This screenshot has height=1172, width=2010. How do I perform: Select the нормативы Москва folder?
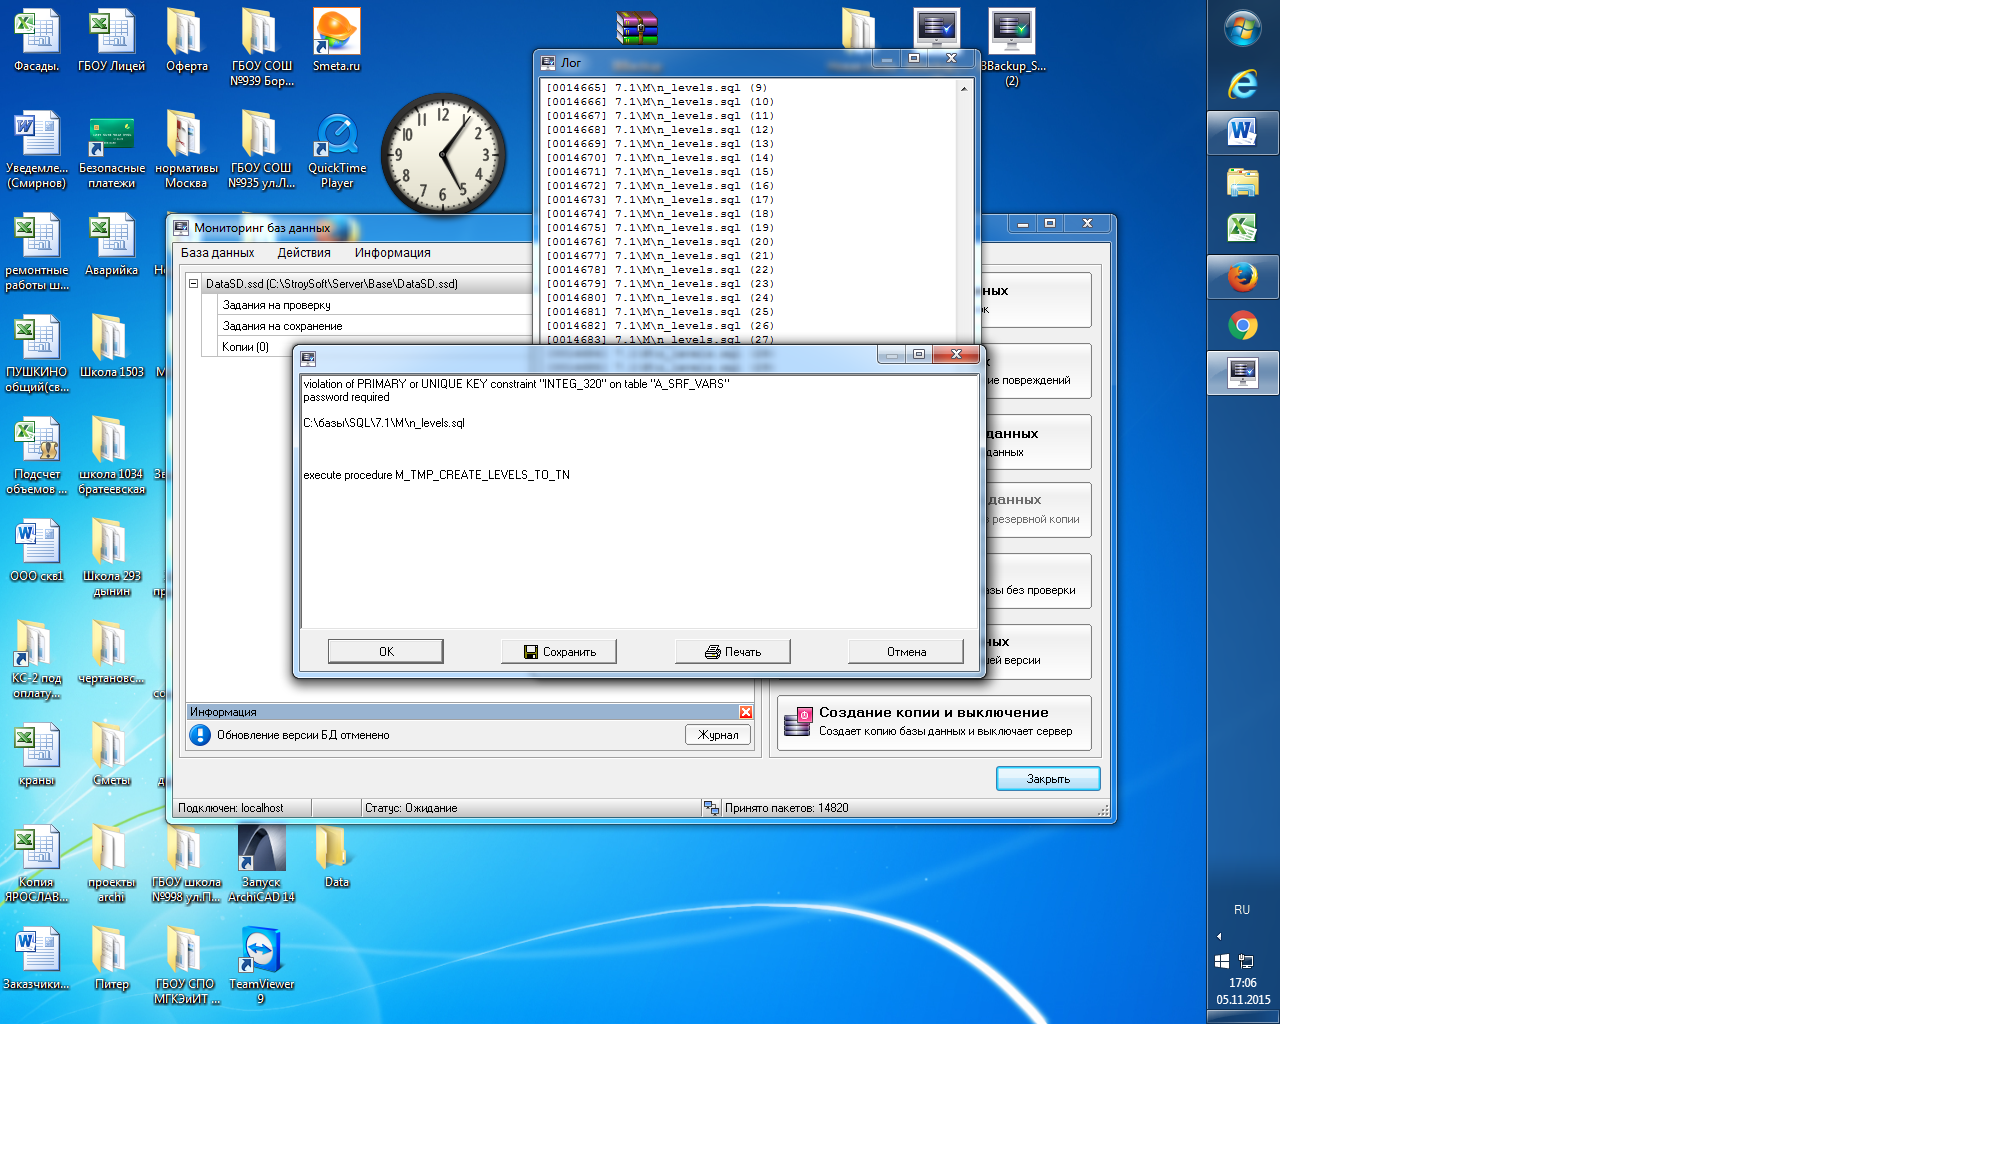(186, 150)
